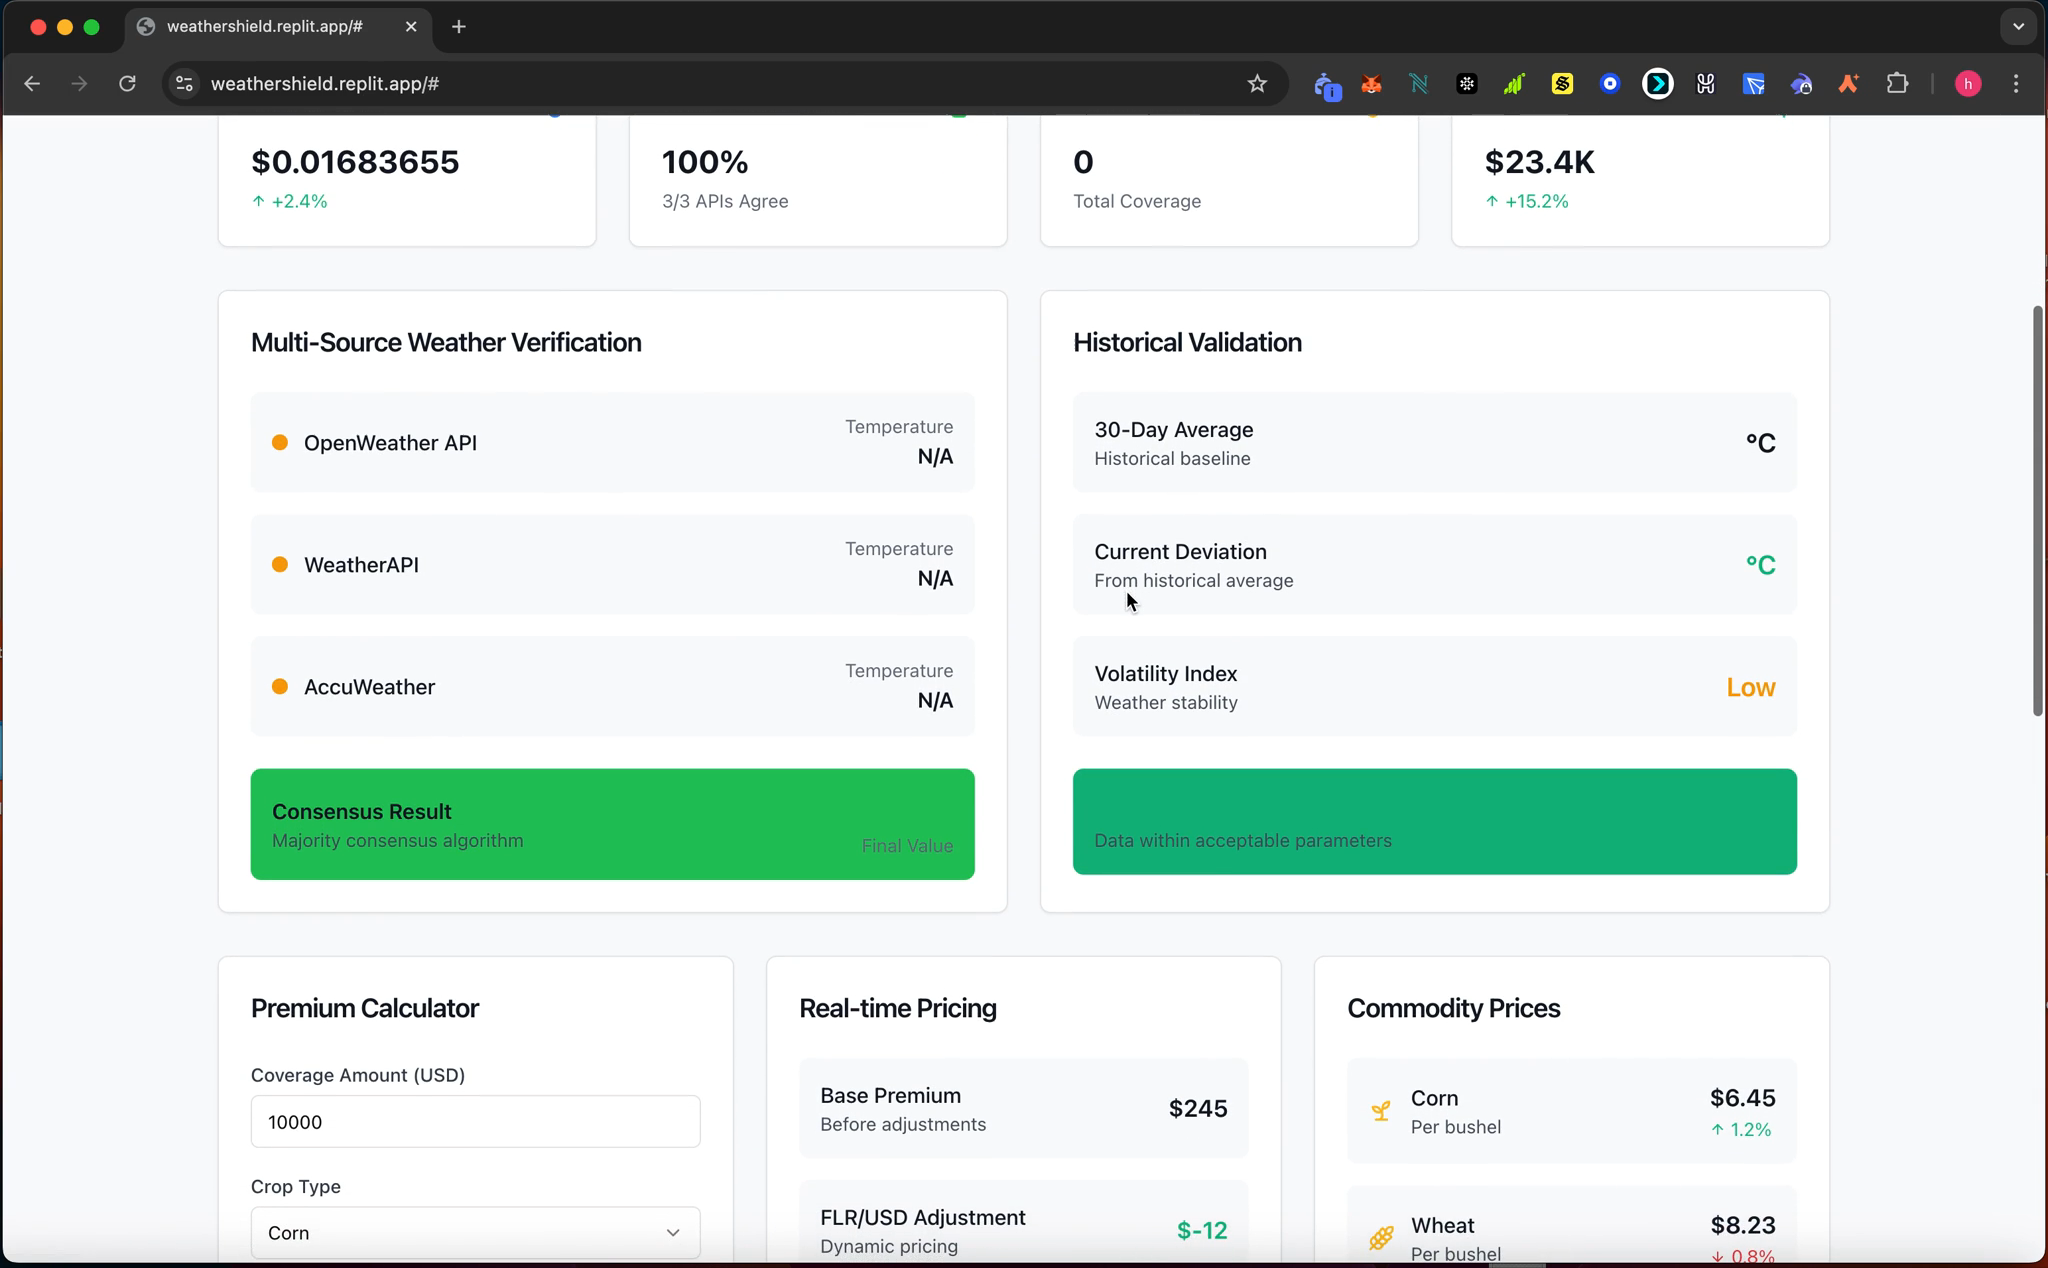2048x1268 pixels.
Task: Expand the tab search chevron
Action: [2018, 27]
